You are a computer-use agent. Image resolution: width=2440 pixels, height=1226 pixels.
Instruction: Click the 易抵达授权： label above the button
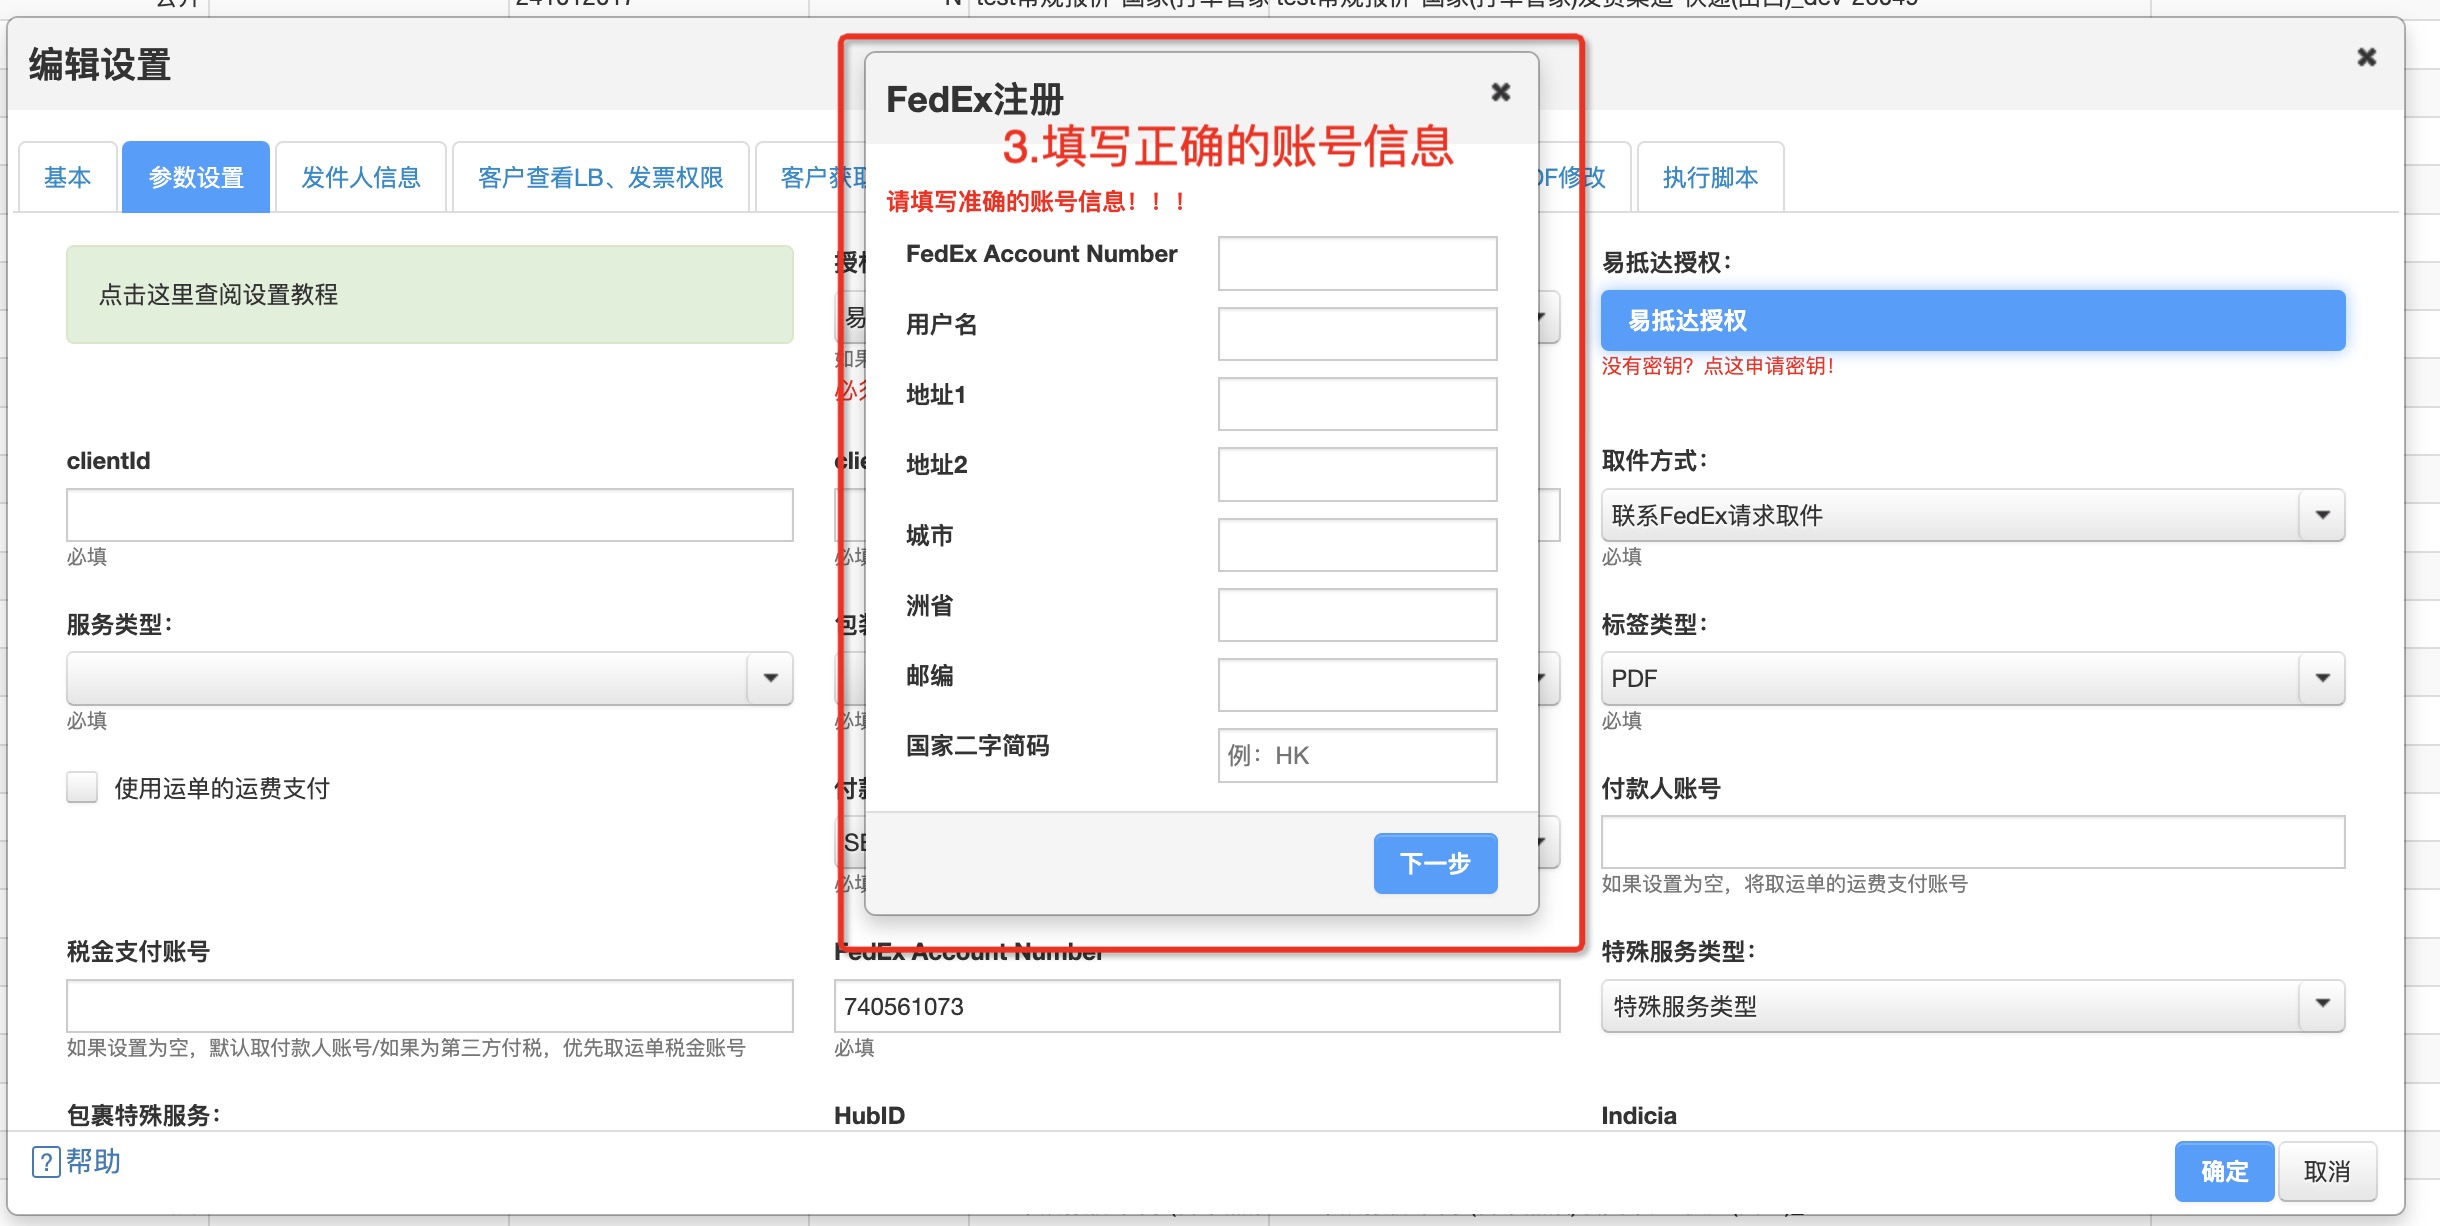(1666, 262)
